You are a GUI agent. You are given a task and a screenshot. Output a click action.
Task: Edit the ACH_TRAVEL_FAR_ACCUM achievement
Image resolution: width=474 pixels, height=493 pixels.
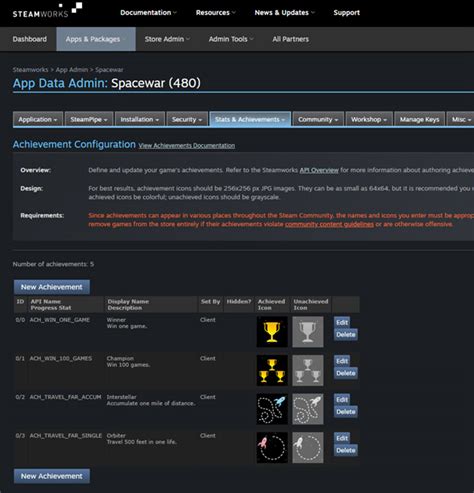pos(342,400)
